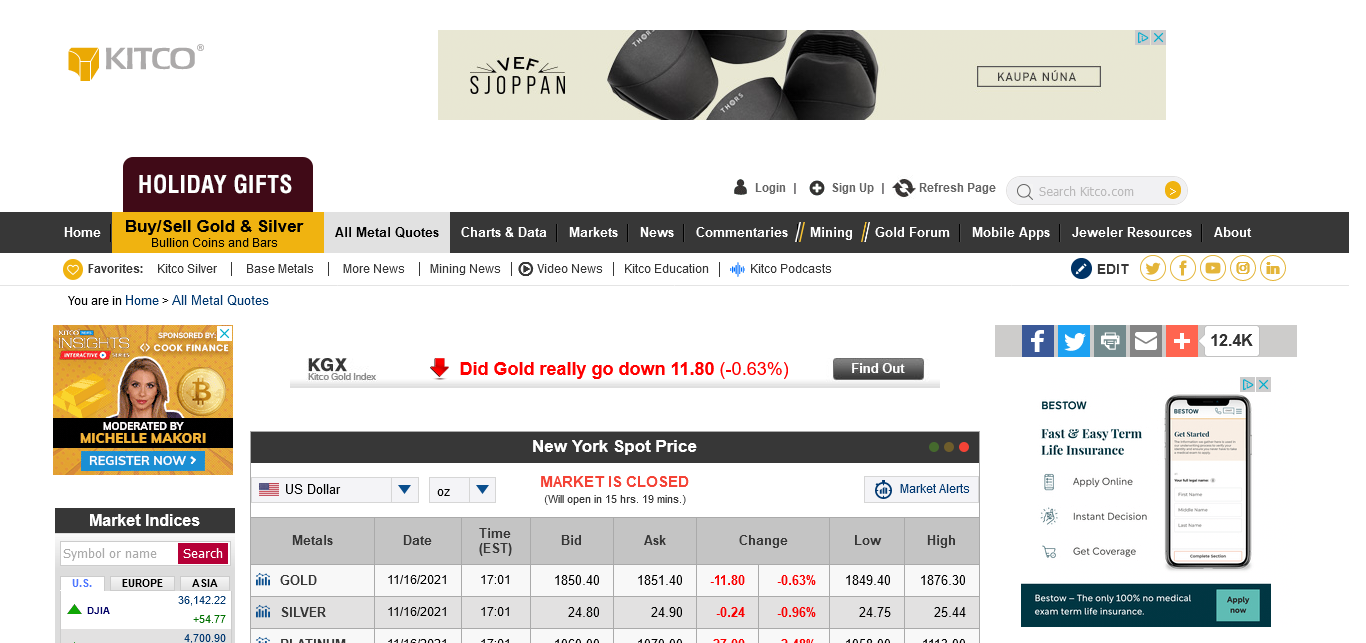Click the LinkedIn circle icon
This screenshot has width=1366, height=643.
click(1273, 268)
